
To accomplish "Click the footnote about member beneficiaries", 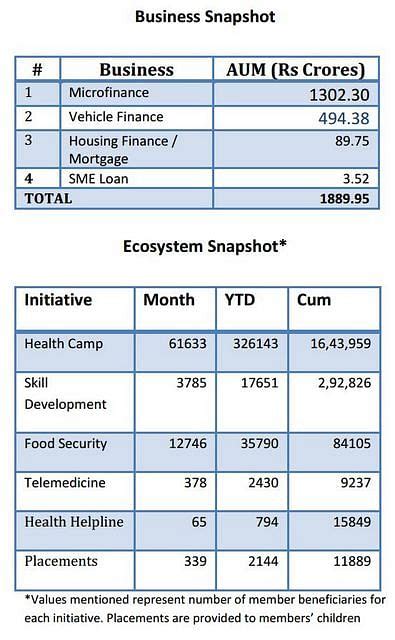I will click(205, 609).
